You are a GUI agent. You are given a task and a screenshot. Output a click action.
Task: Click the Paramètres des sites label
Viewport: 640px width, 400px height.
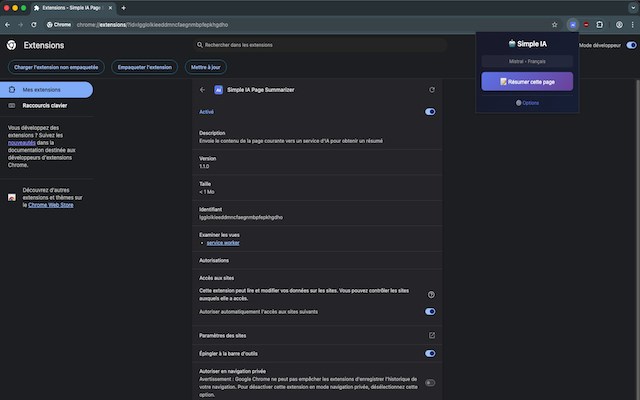(x=222, y=336)
